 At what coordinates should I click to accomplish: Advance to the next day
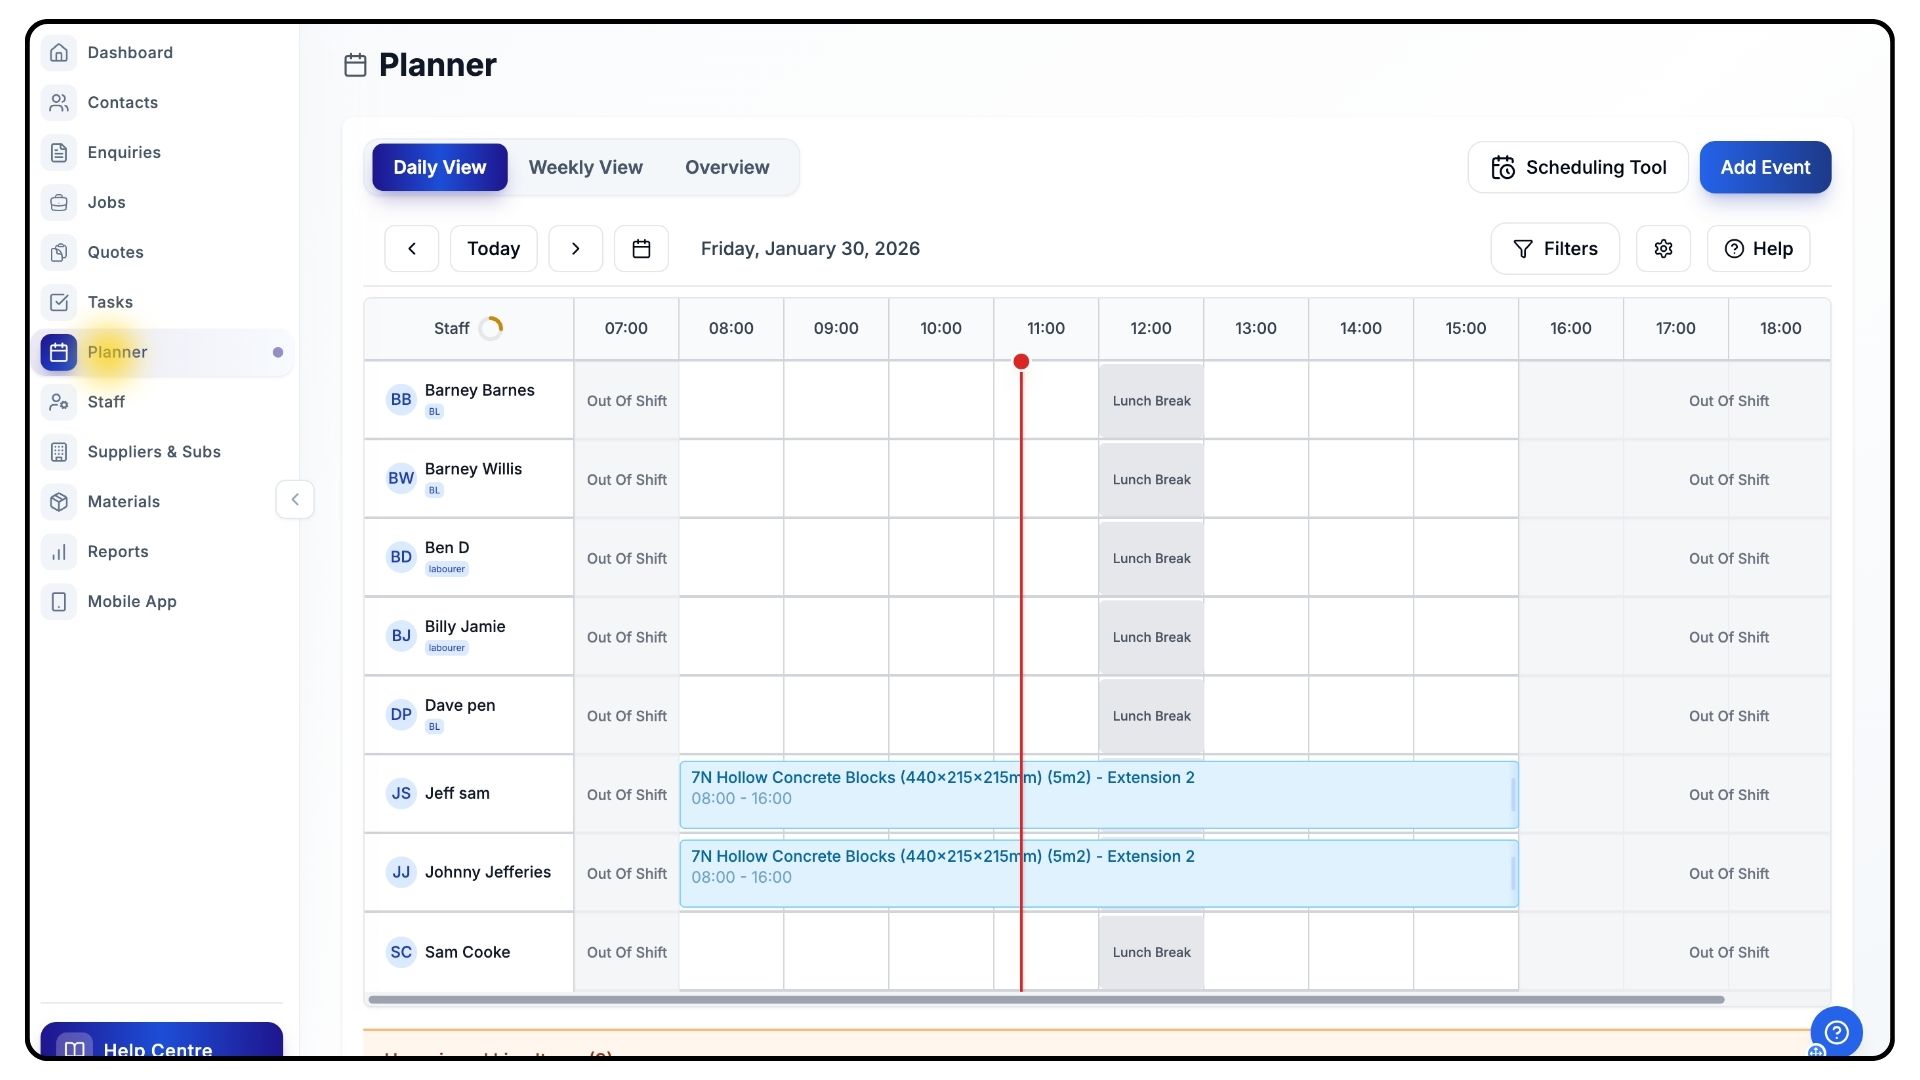[575, 248]
